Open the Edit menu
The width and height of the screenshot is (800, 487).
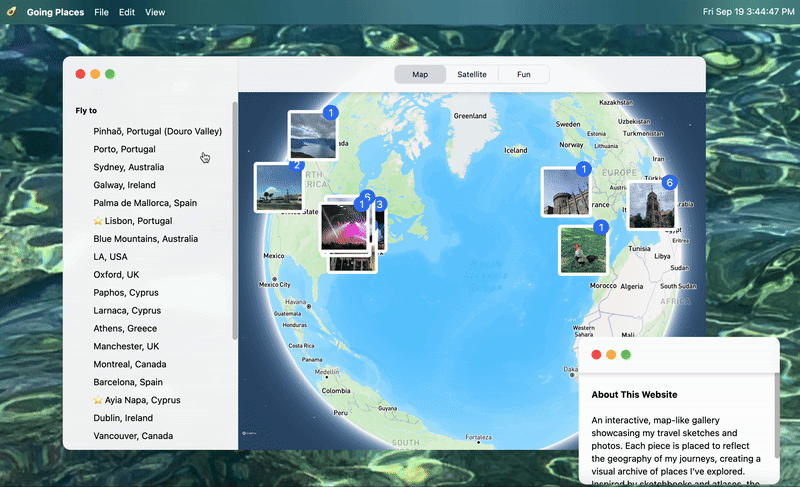pos(127,12)
